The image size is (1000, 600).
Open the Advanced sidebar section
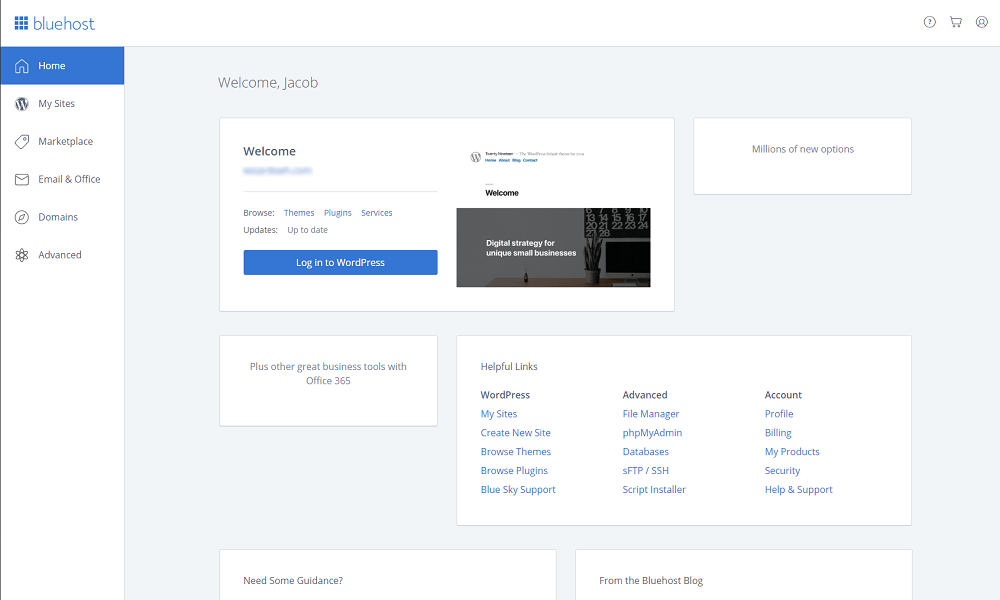point(62,255)
